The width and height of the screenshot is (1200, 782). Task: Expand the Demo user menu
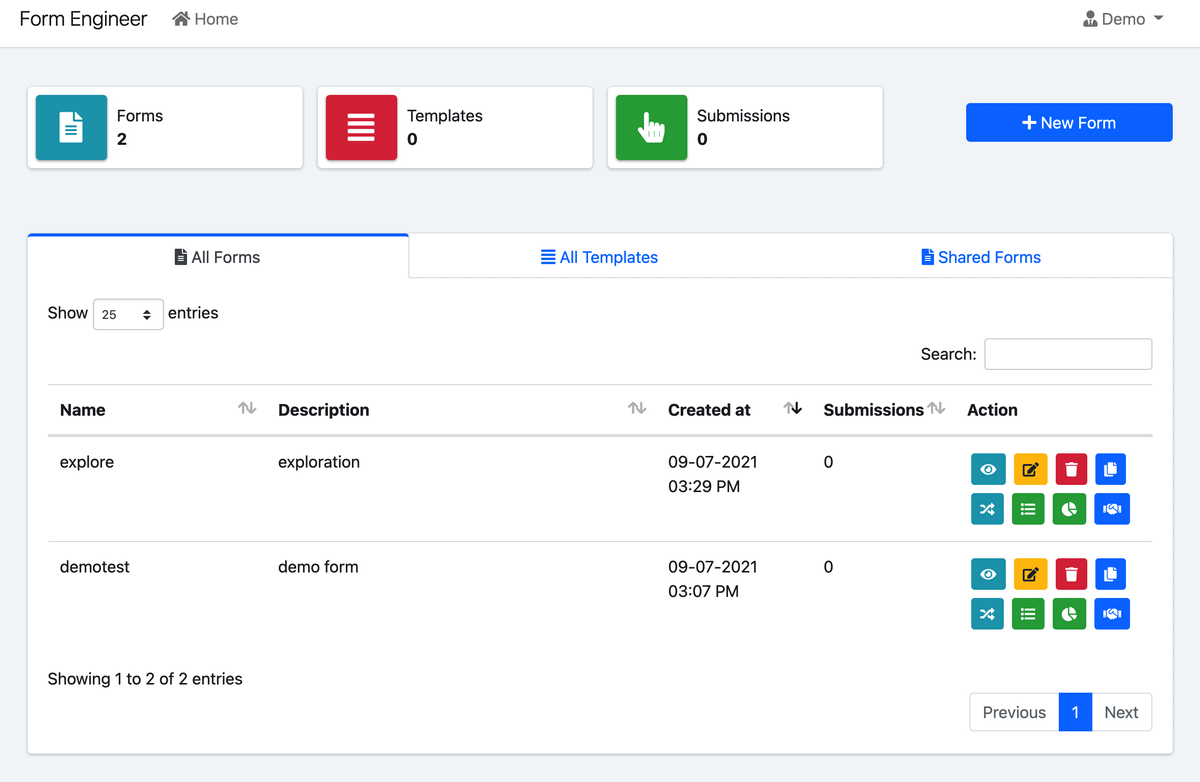1123,19
